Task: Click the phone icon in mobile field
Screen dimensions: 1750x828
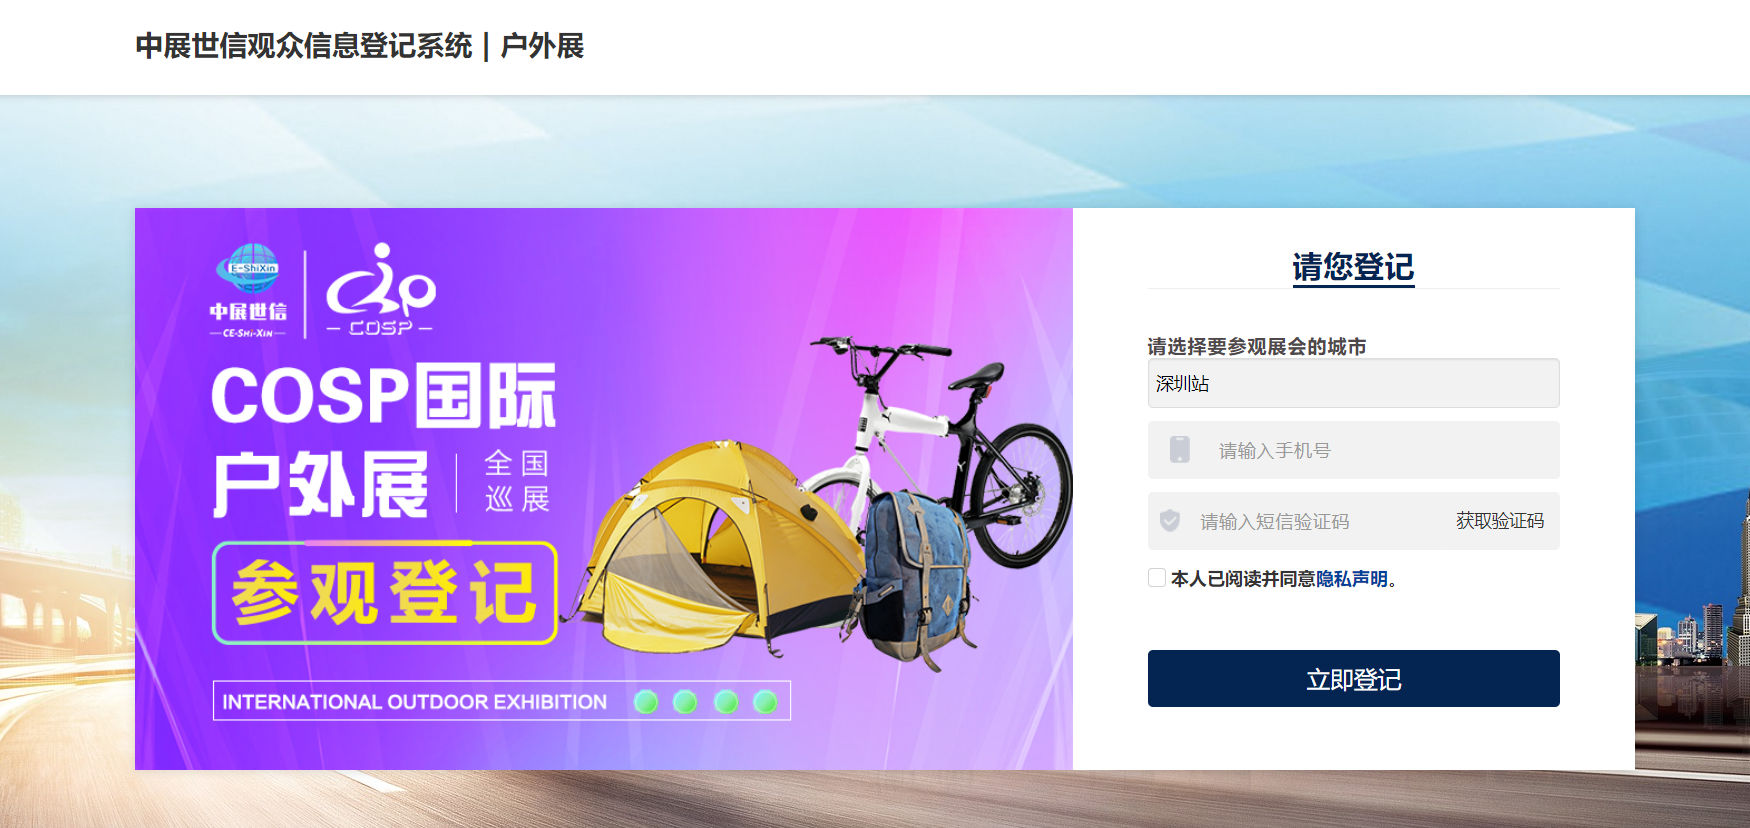Action: pyautogui.click(x=1180, y=450)
